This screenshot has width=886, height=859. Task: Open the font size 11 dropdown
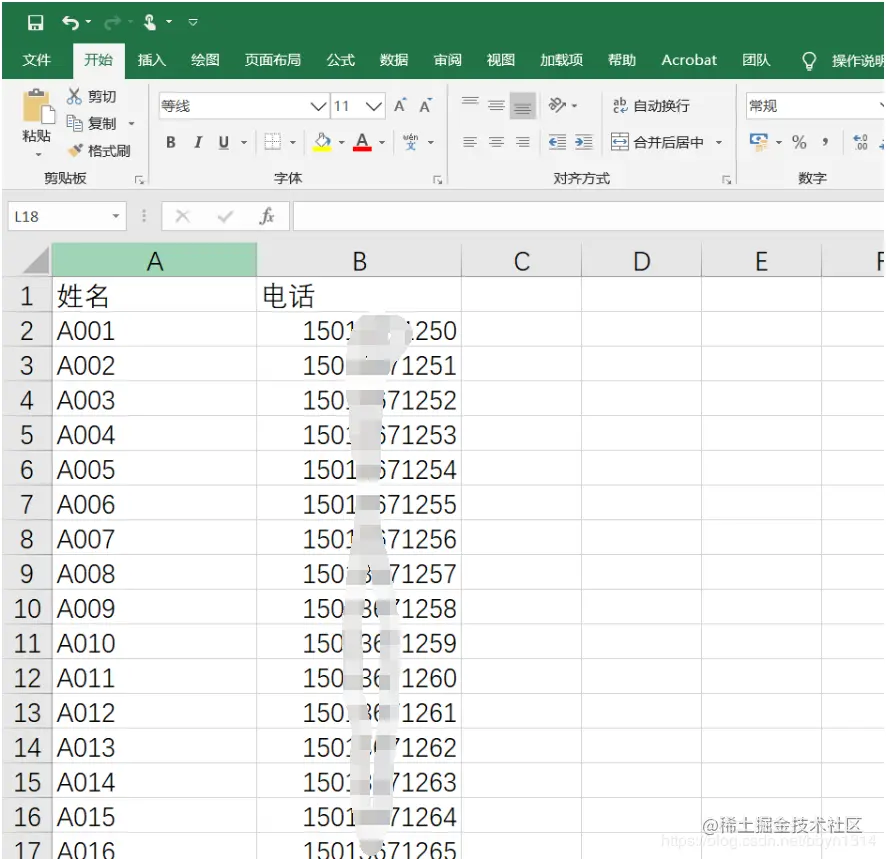[373, 106]
